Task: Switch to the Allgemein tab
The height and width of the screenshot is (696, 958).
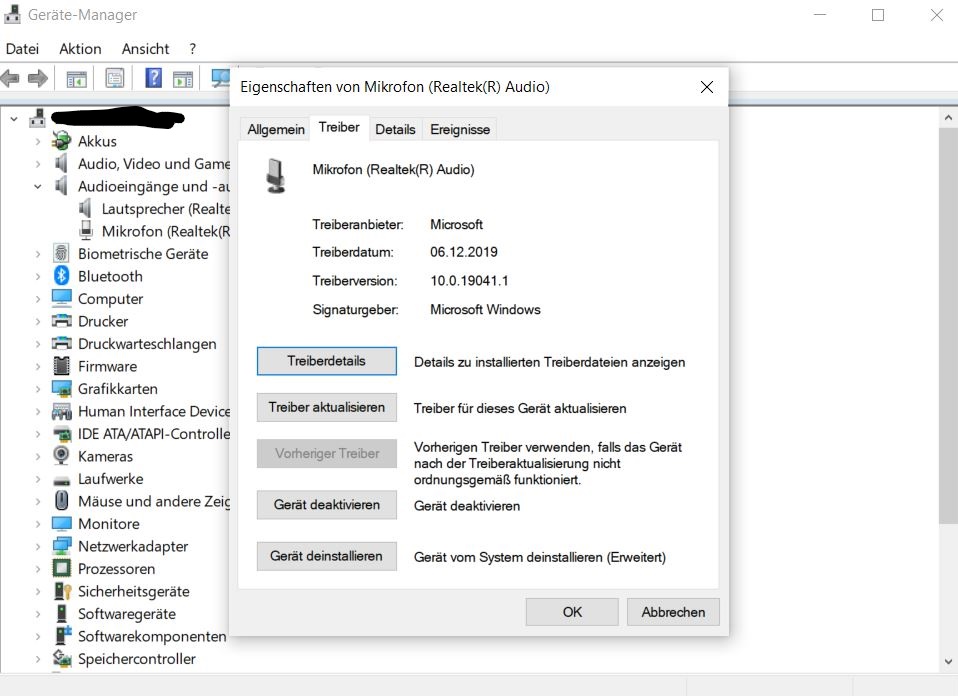Action: coord(276,130)
